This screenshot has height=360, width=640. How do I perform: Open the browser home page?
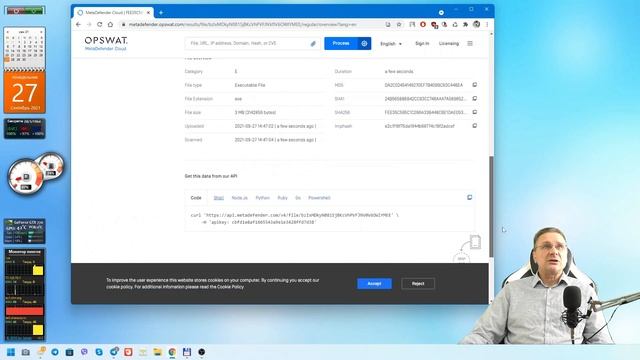110,24
